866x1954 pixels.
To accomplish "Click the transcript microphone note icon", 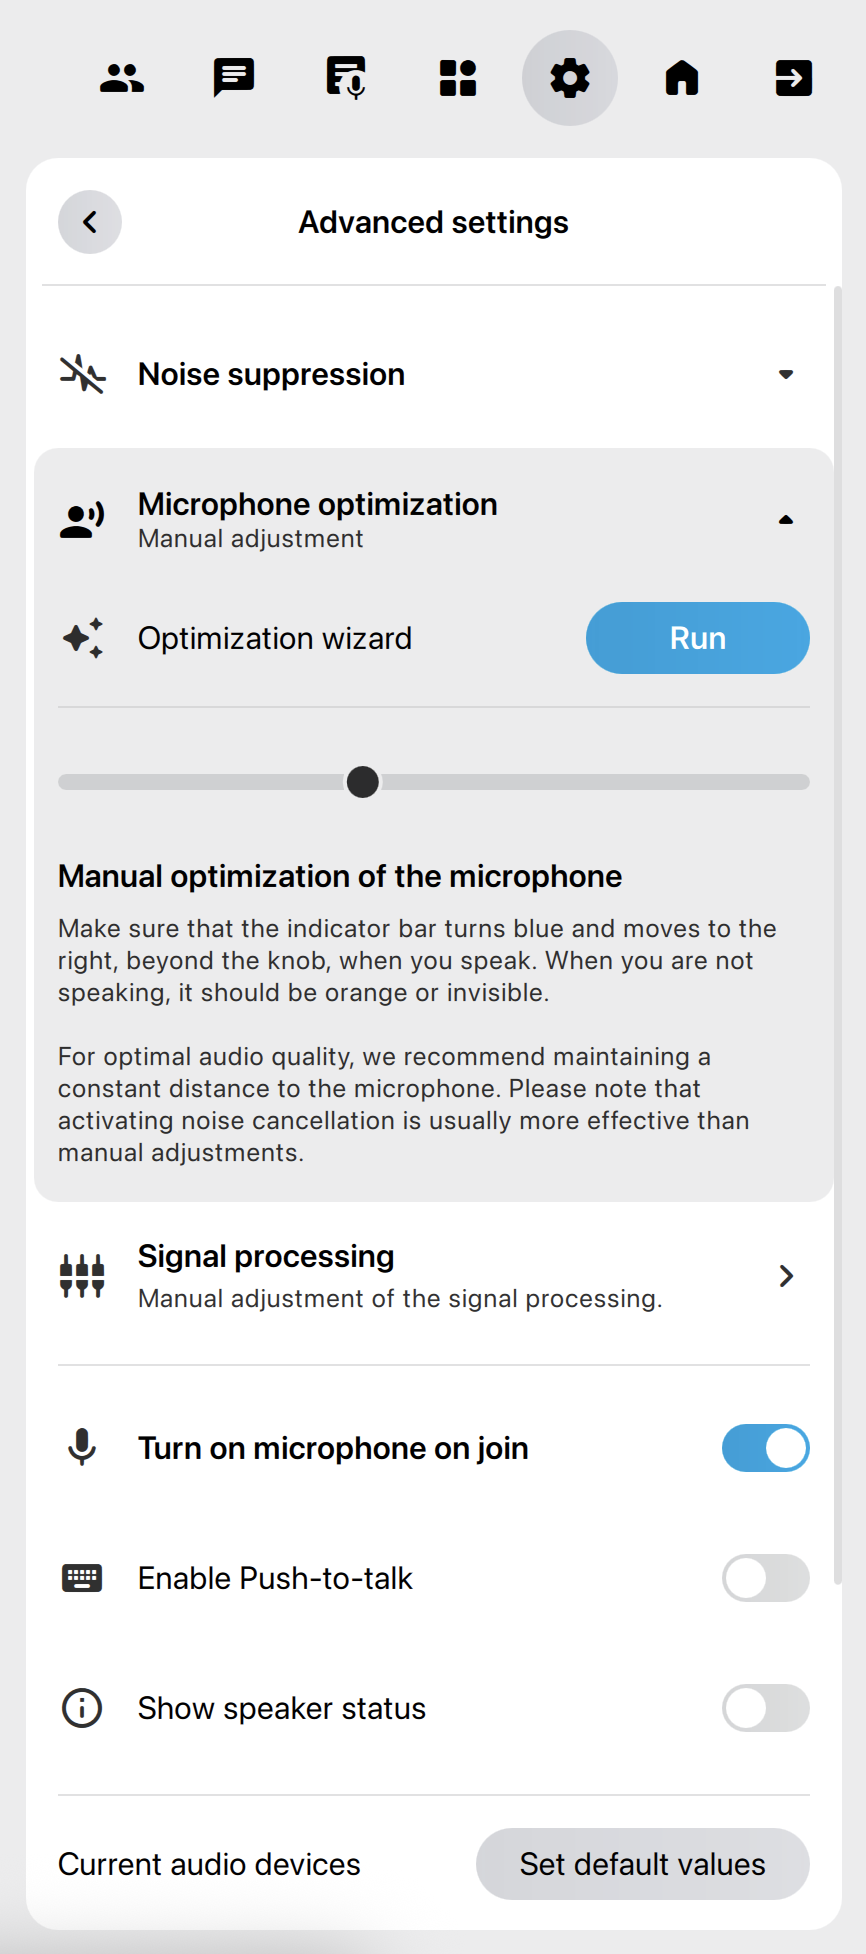I will tap(346, 78).
